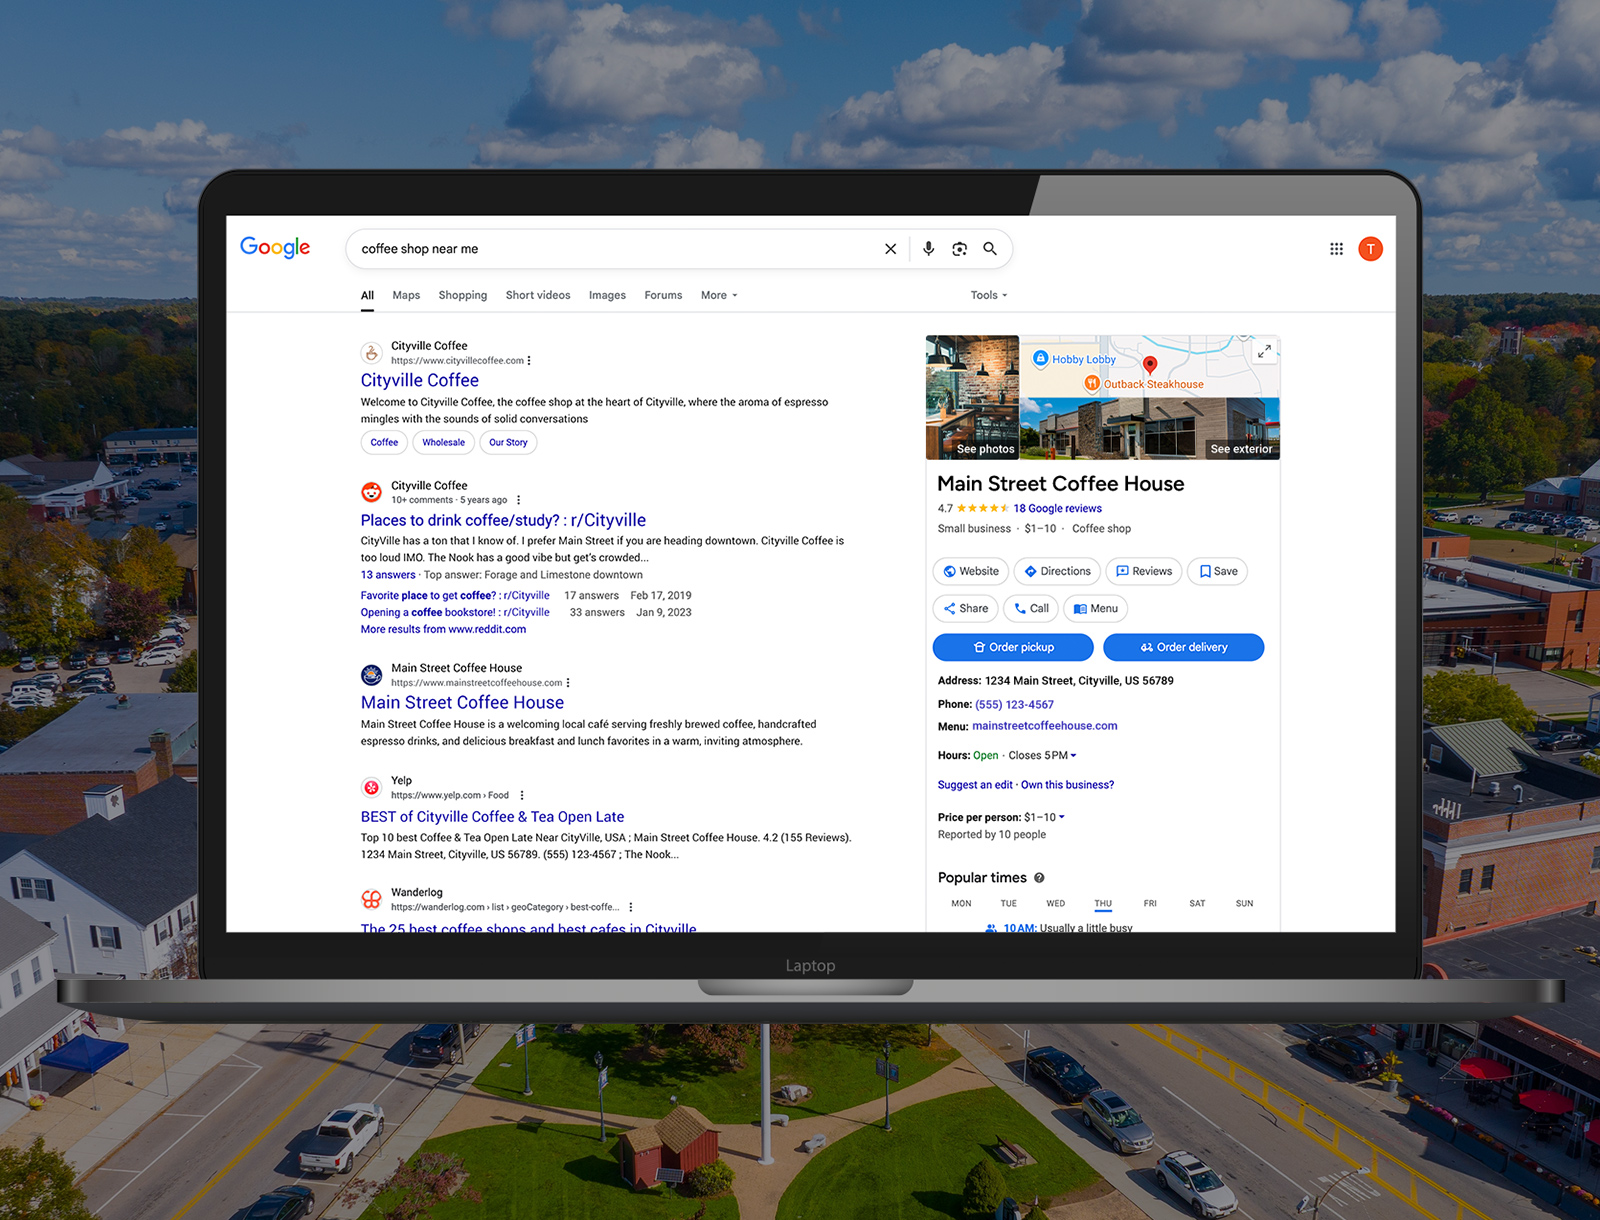Click phone number (555) 123-4567
Screen dimensions: 1600x1220
tap(1014, 705)
